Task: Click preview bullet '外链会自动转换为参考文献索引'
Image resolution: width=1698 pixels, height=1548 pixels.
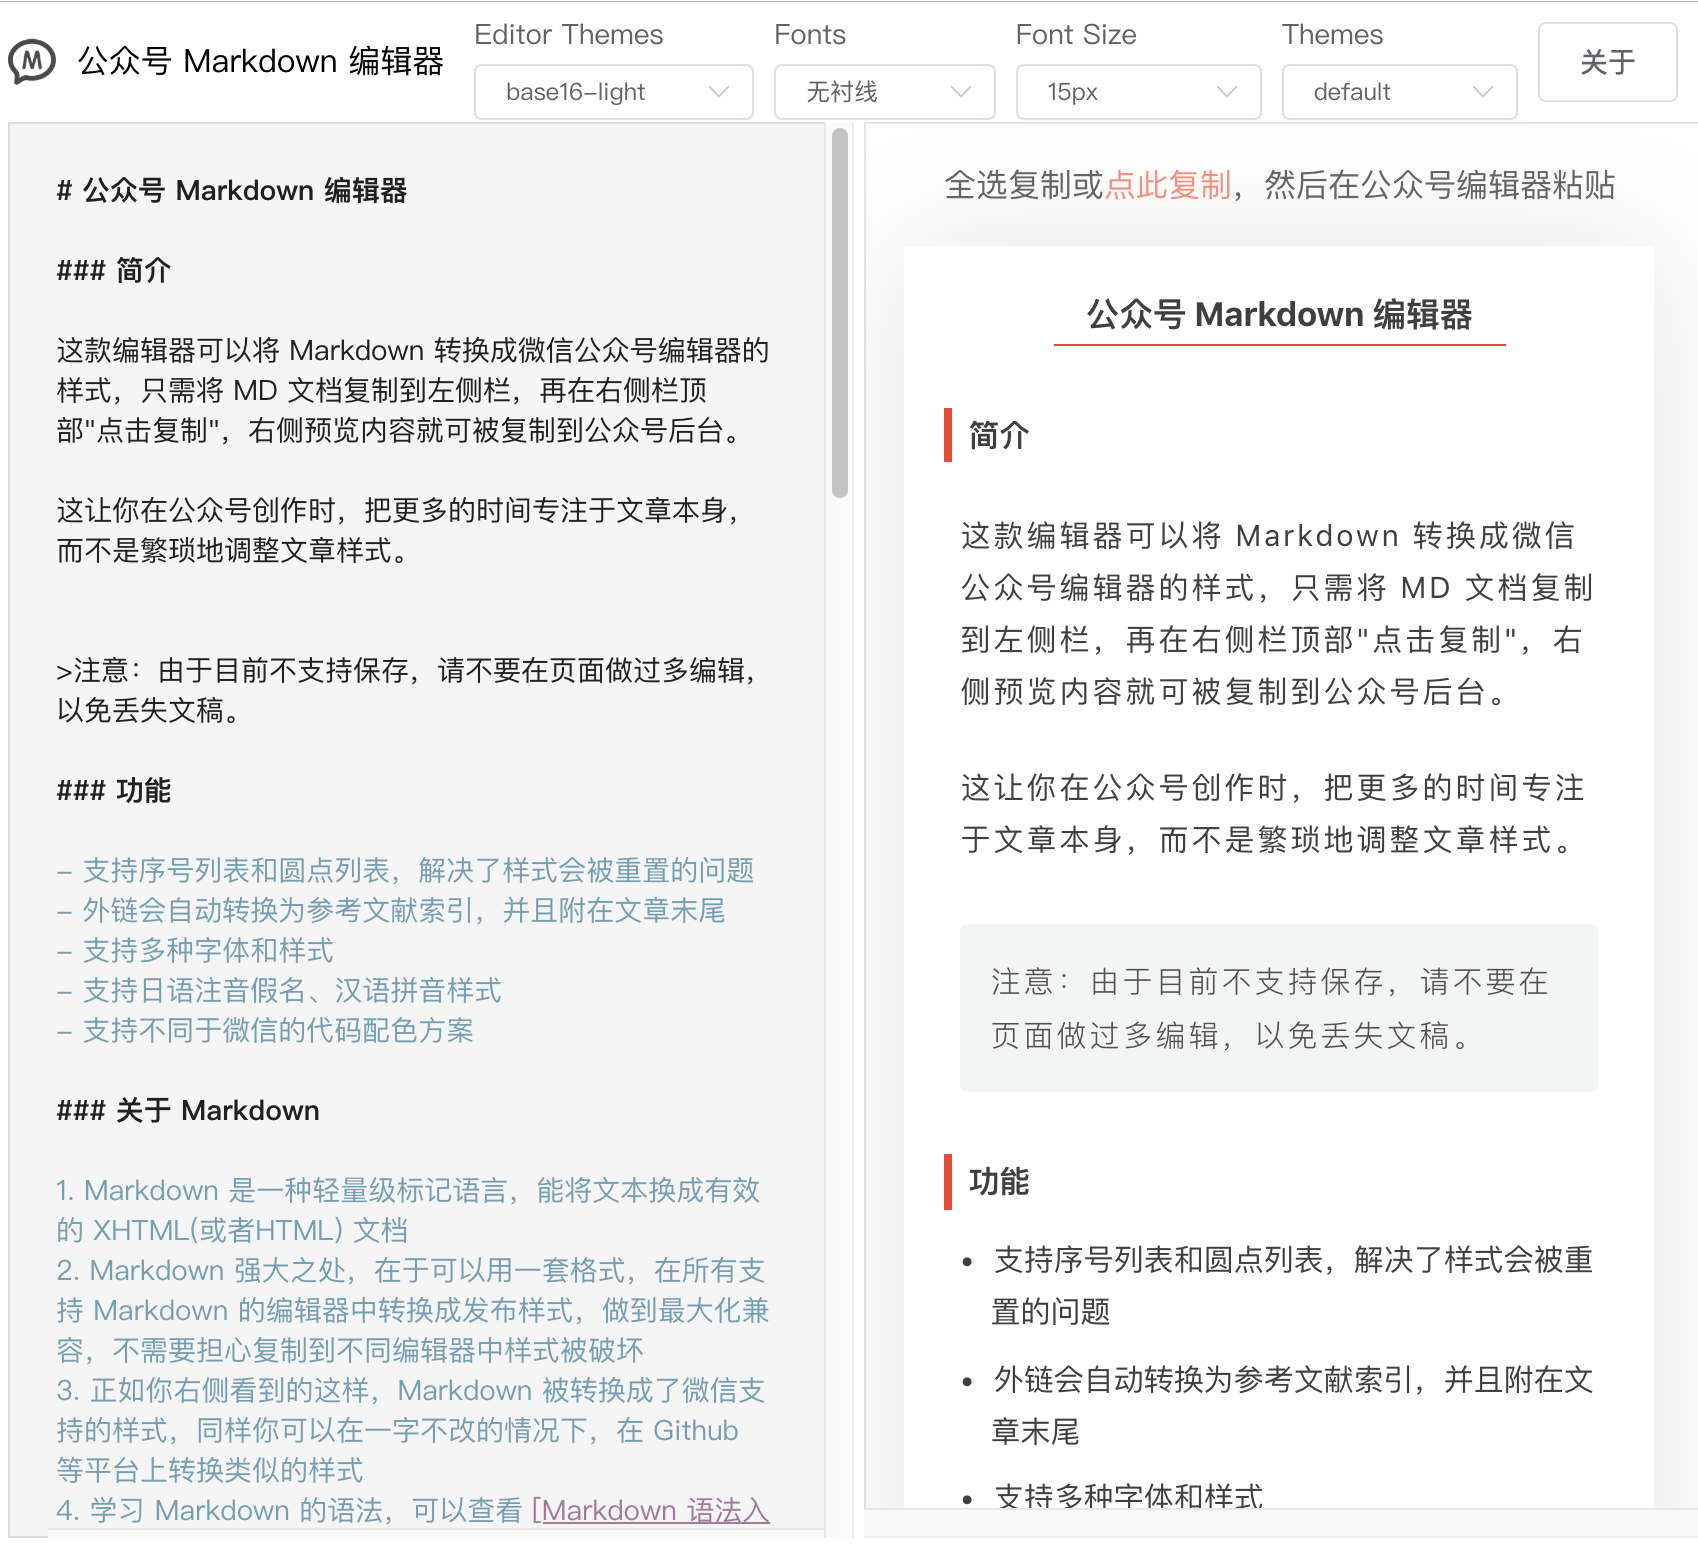Action: pyautogui.click(x=1291, y=1405)
